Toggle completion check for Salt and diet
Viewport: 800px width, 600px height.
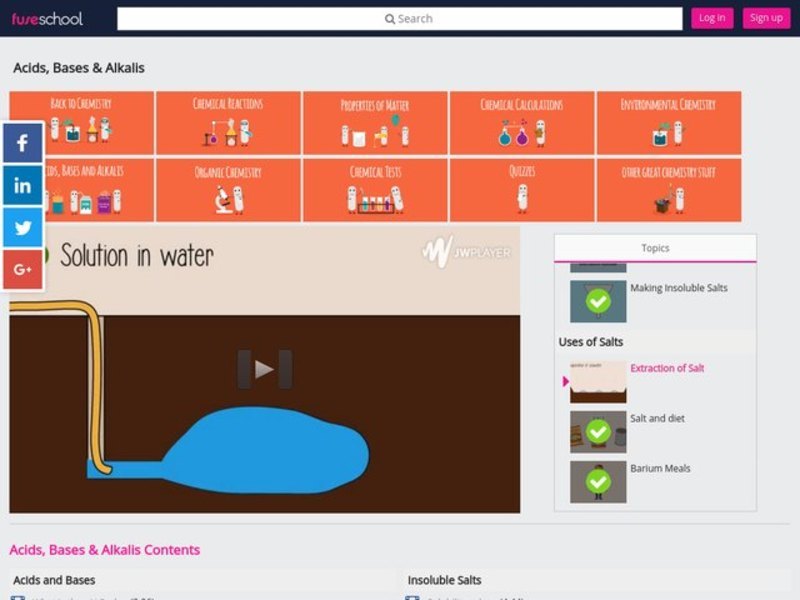[597, 430]
